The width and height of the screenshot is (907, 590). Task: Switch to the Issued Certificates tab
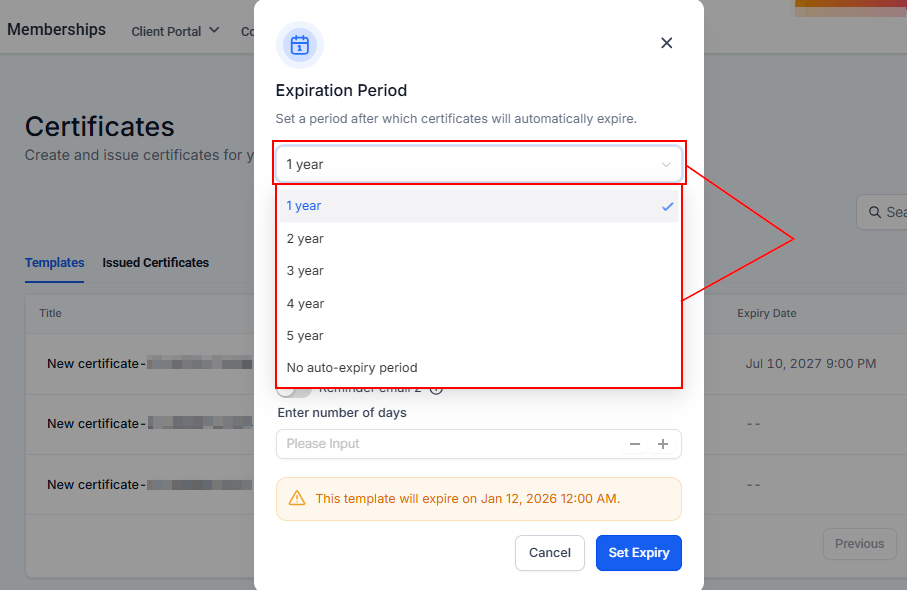155,263
